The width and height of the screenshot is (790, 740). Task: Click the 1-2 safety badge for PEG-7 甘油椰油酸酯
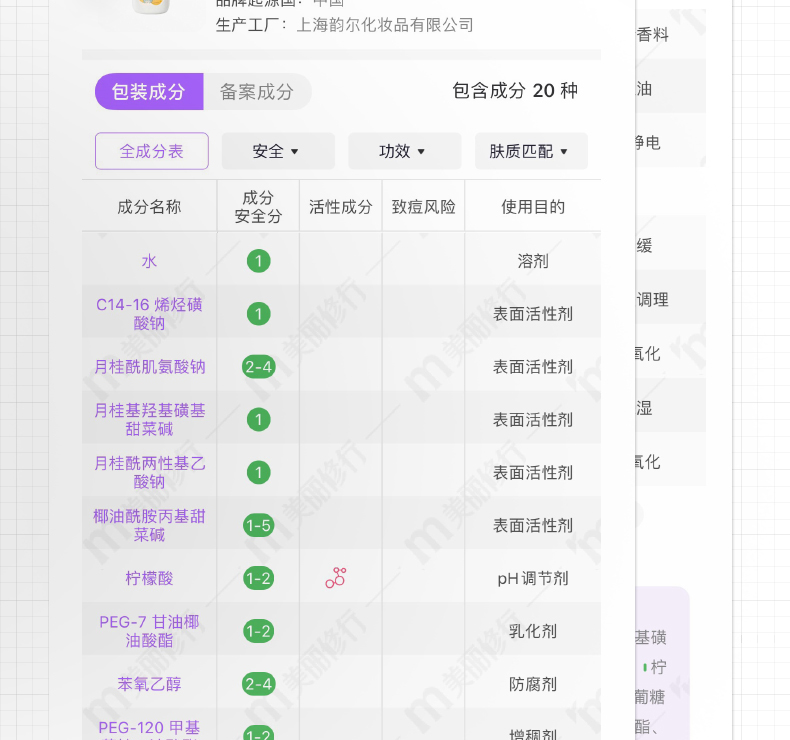click(x=258, y=631)
